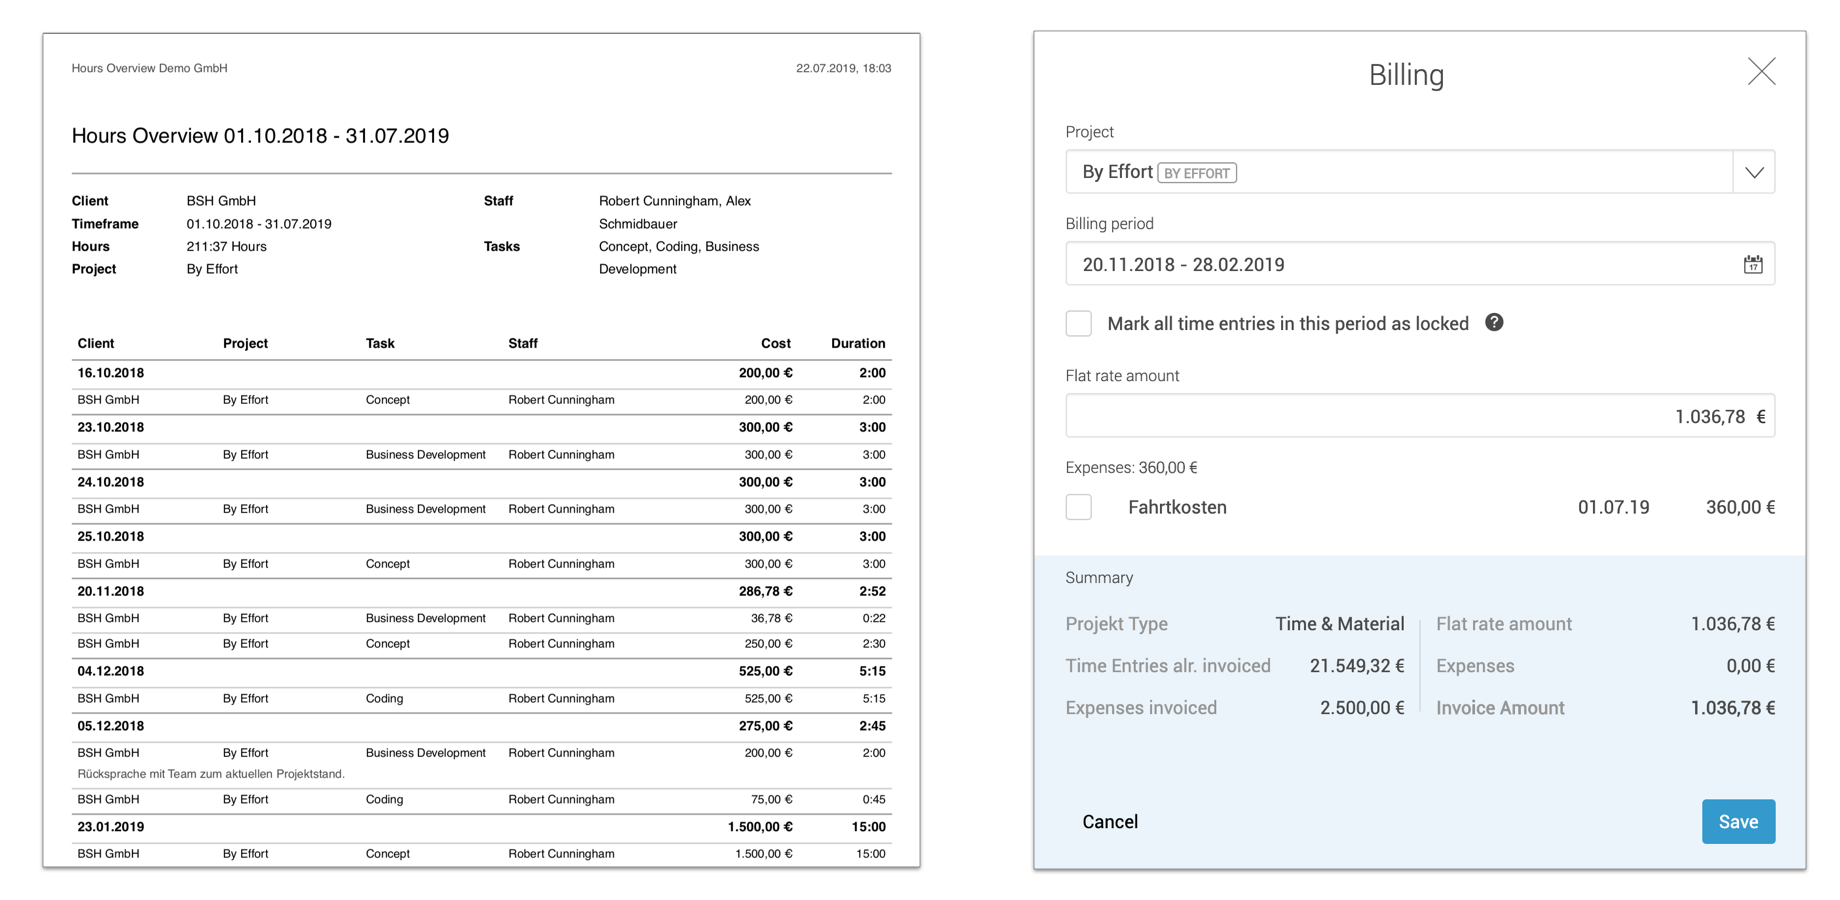Click the Cancel button
Screen dimensions: 1840x900
[1110, 821]
